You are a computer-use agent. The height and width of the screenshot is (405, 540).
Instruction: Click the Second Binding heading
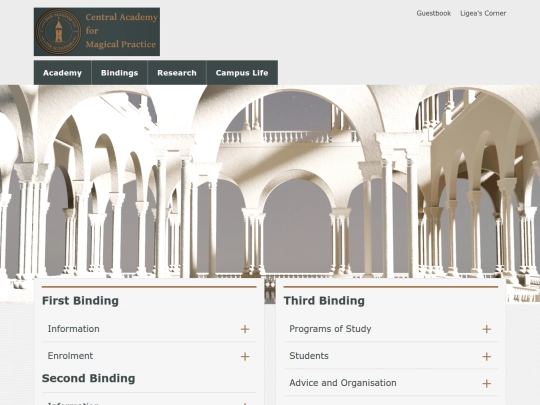coord(89,378)
